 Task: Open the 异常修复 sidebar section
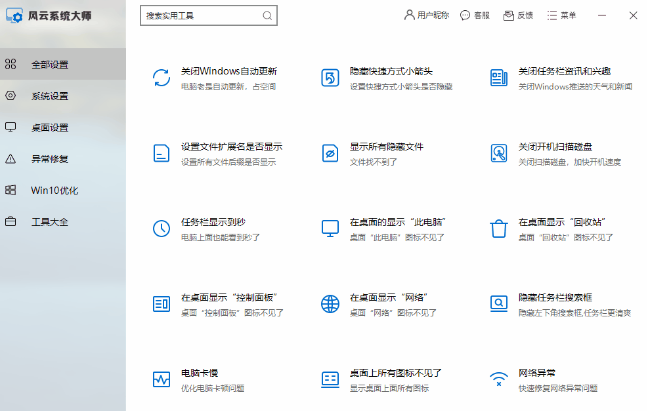click(49, 158)
